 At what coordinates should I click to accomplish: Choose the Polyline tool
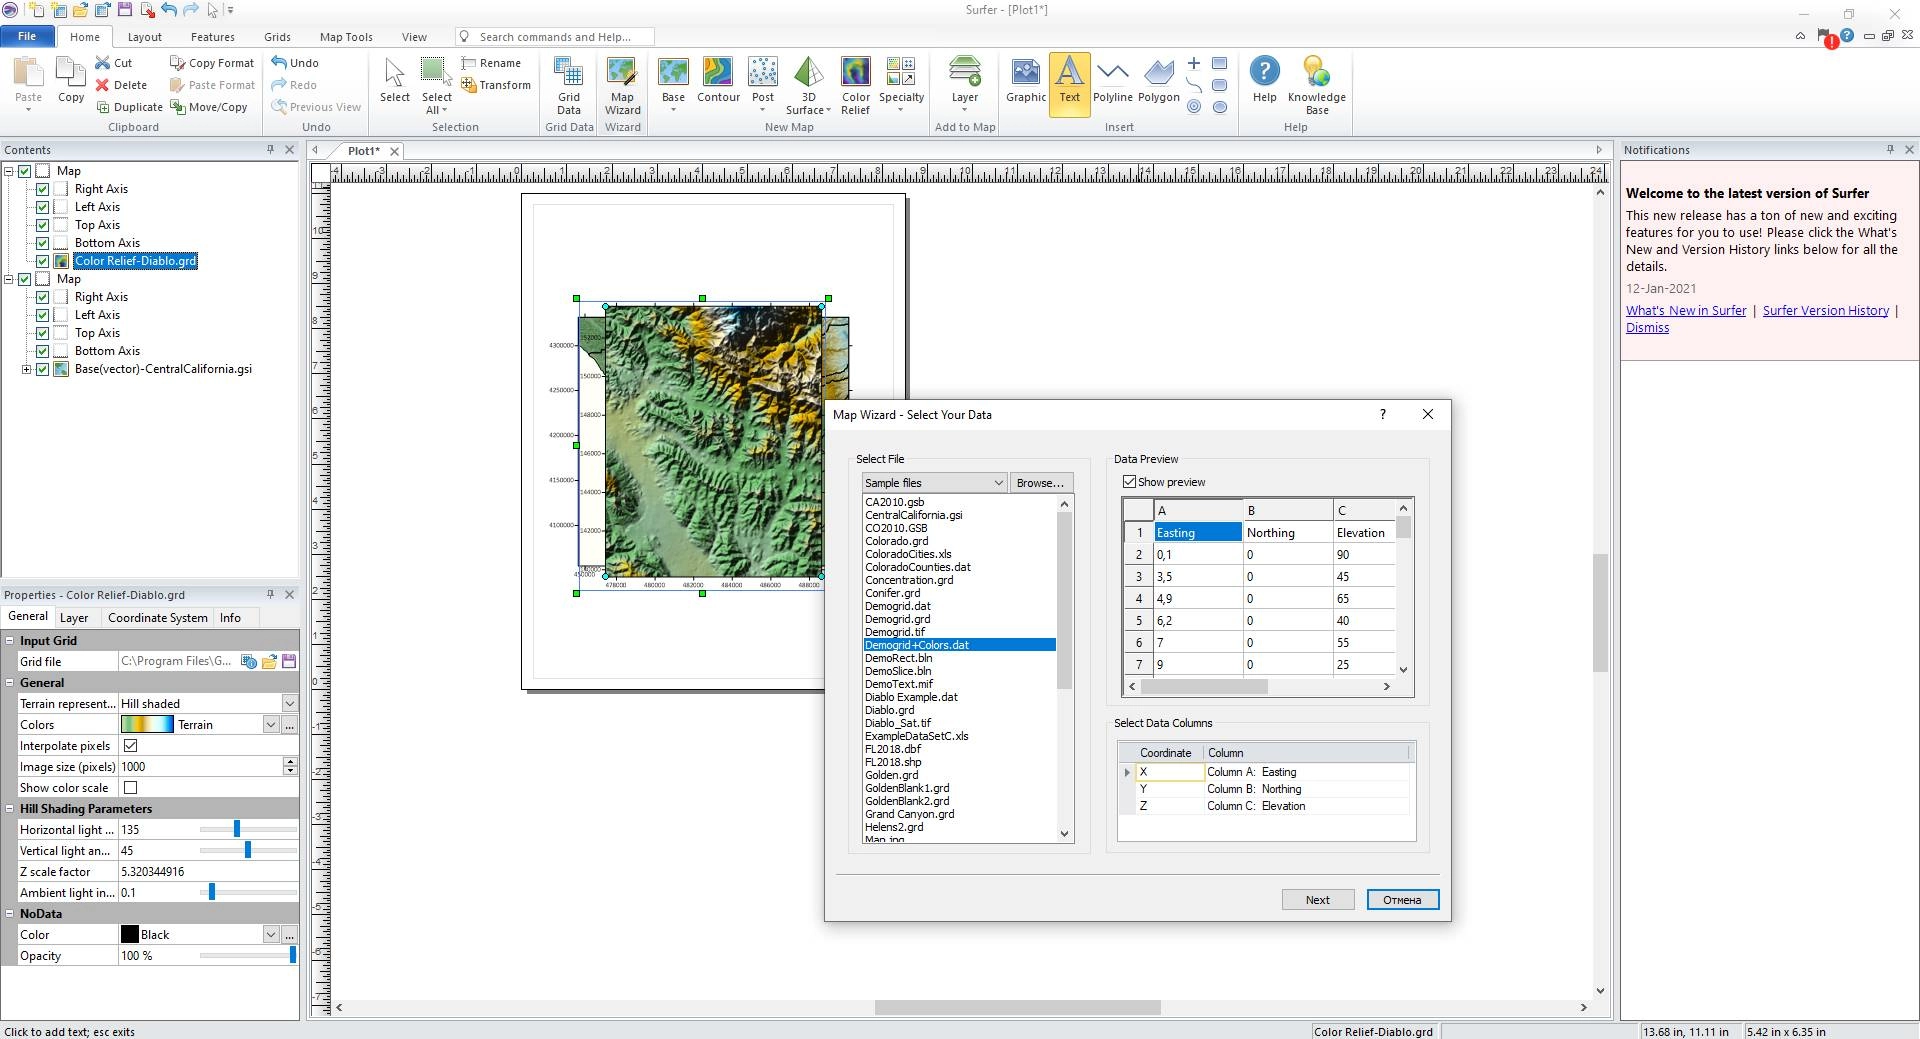point(1113,81)
